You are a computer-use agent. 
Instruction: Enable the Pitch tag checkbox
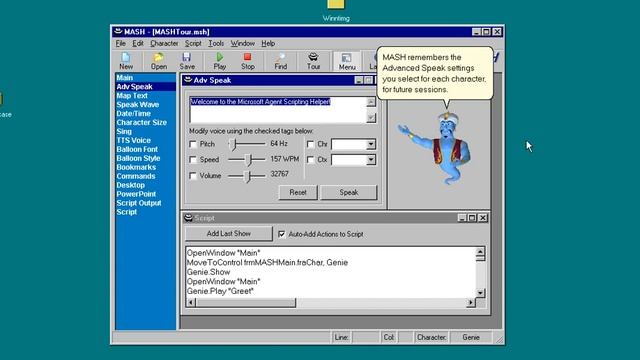pos(193,144)
